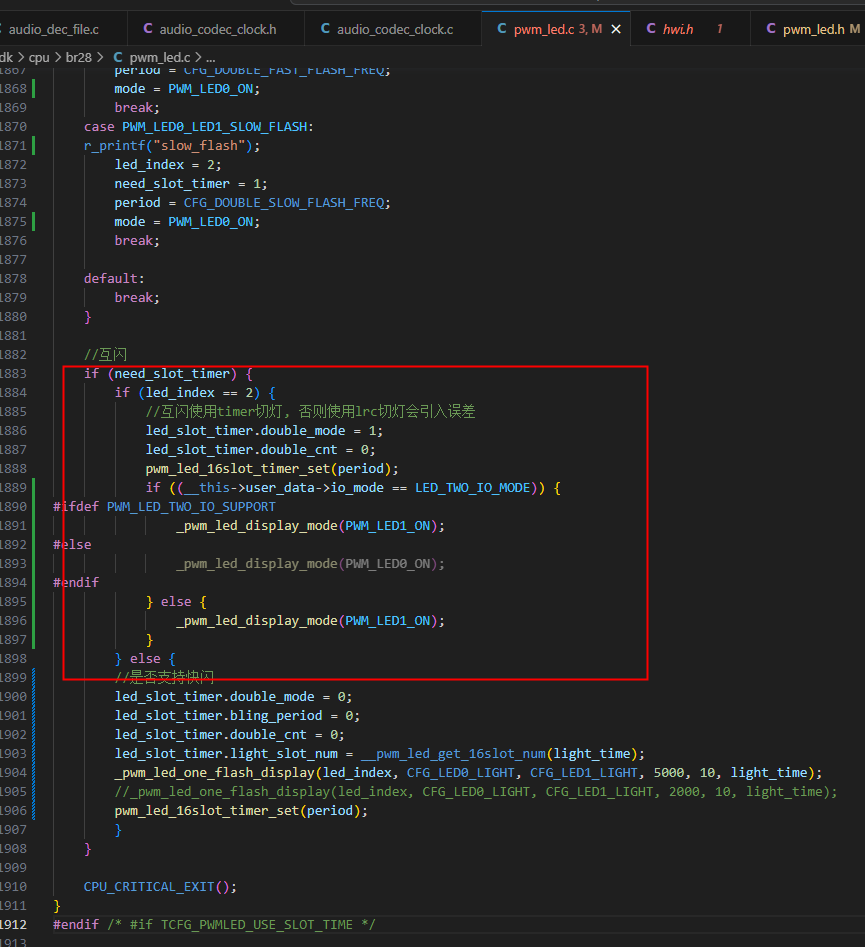The width and height of the screenshot is (865, 947).
Task: Open the cpu folder breadcrumb
Action: (x=39, y=57)
